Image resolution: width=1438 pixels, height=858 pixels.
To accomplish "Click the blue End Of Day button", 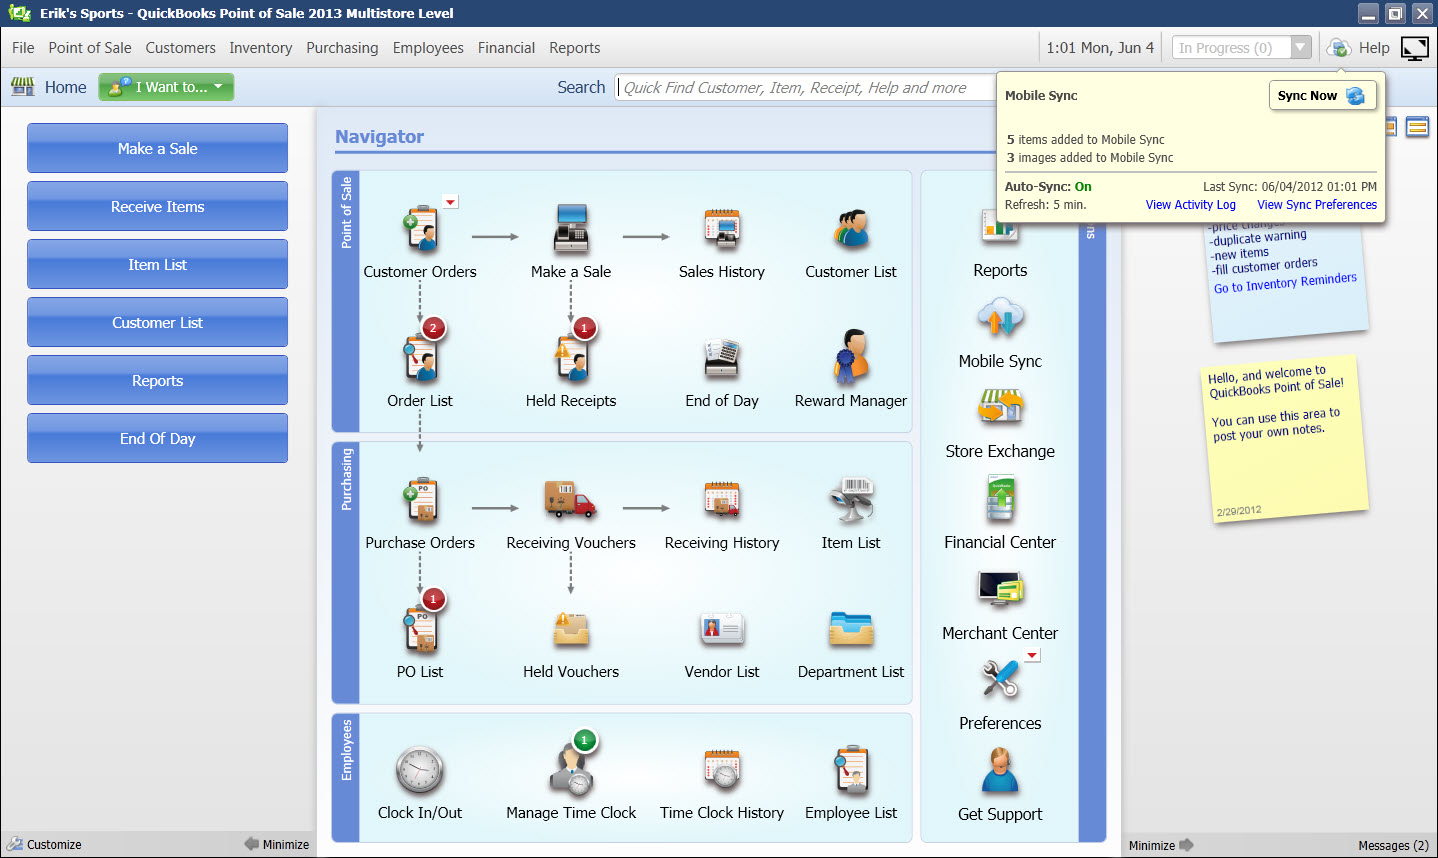I will (x=157, y=439).
